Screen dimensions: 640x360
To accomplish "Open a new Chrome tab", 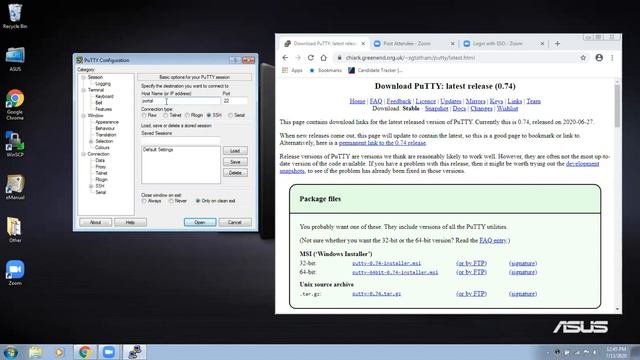I will (558, 43).
